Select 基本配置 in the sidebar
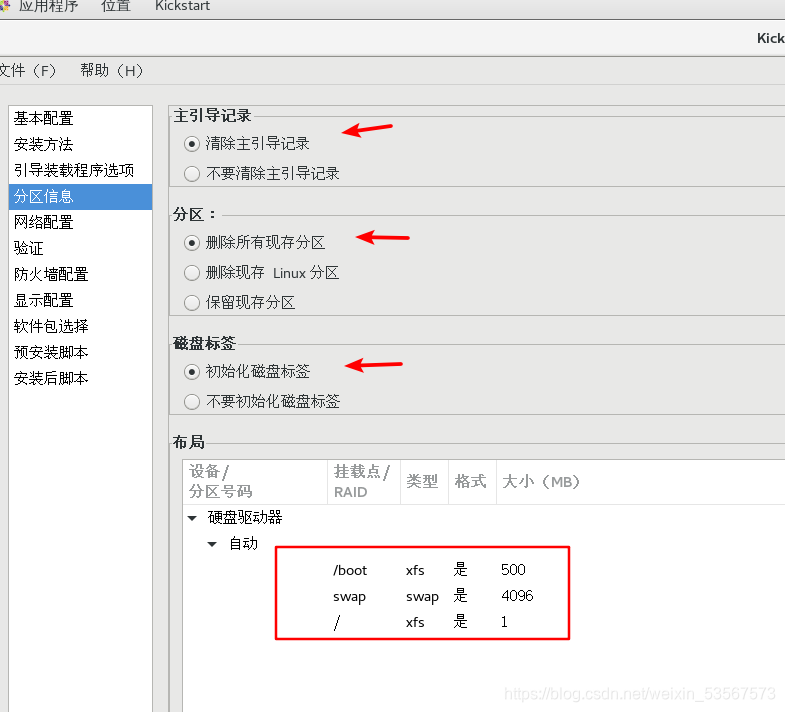Viewport: 785px width, 712px height. (x=81, y=119)
